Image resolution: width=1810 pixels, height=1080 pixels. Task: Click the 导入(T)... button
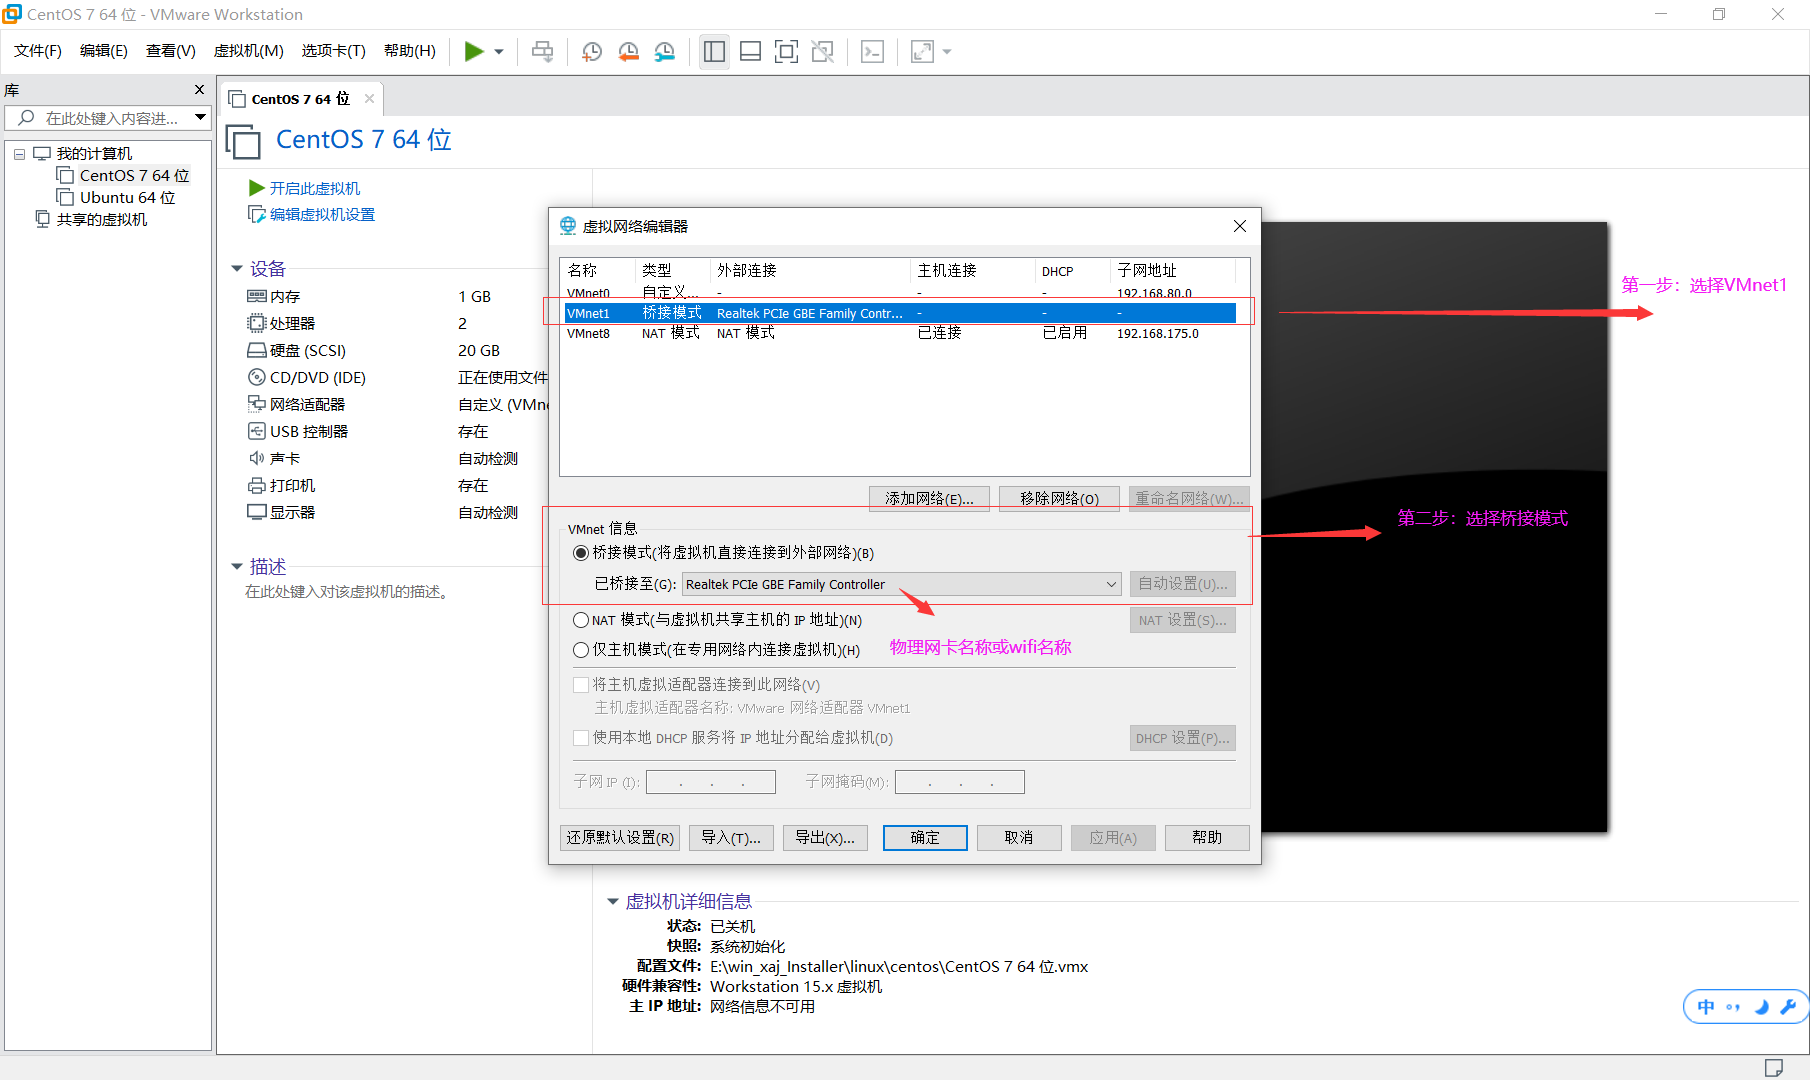(x=731, y=838)
